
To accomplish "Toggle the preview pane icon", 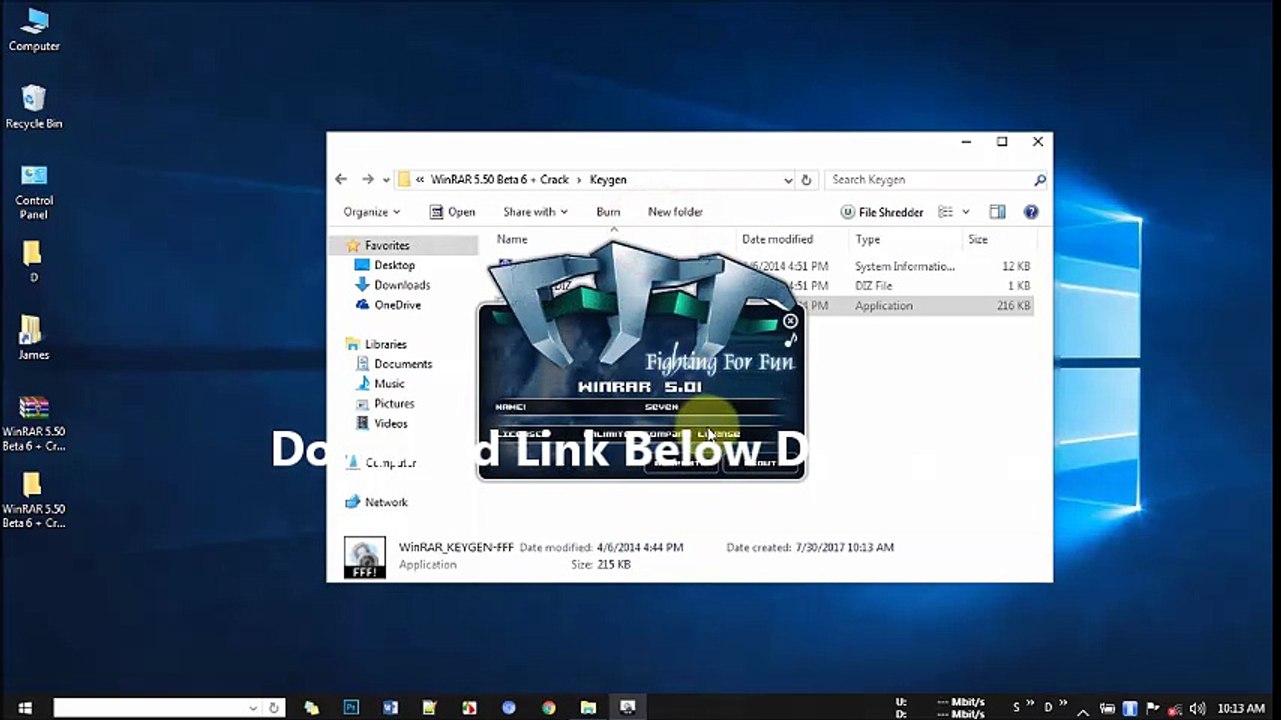I will coord(997,212).
